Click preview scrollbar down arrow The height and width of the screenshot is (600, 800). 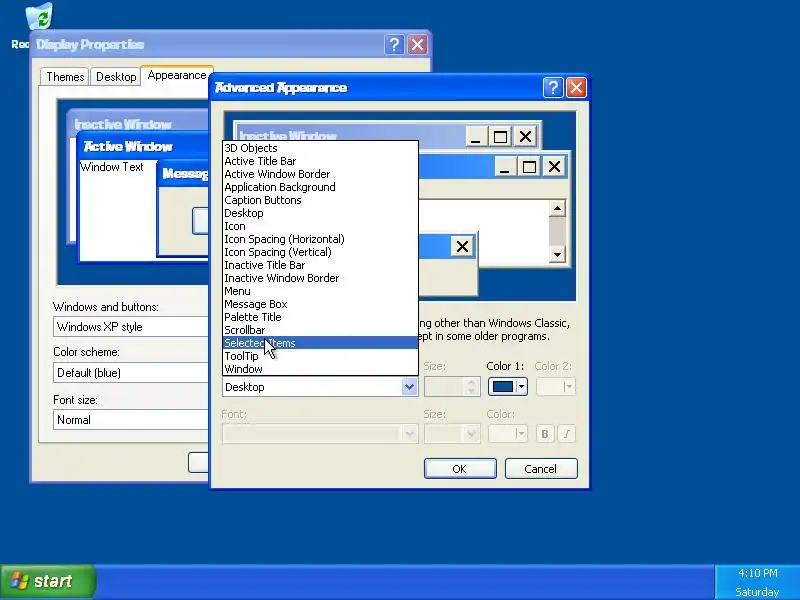tap(557, 254)
